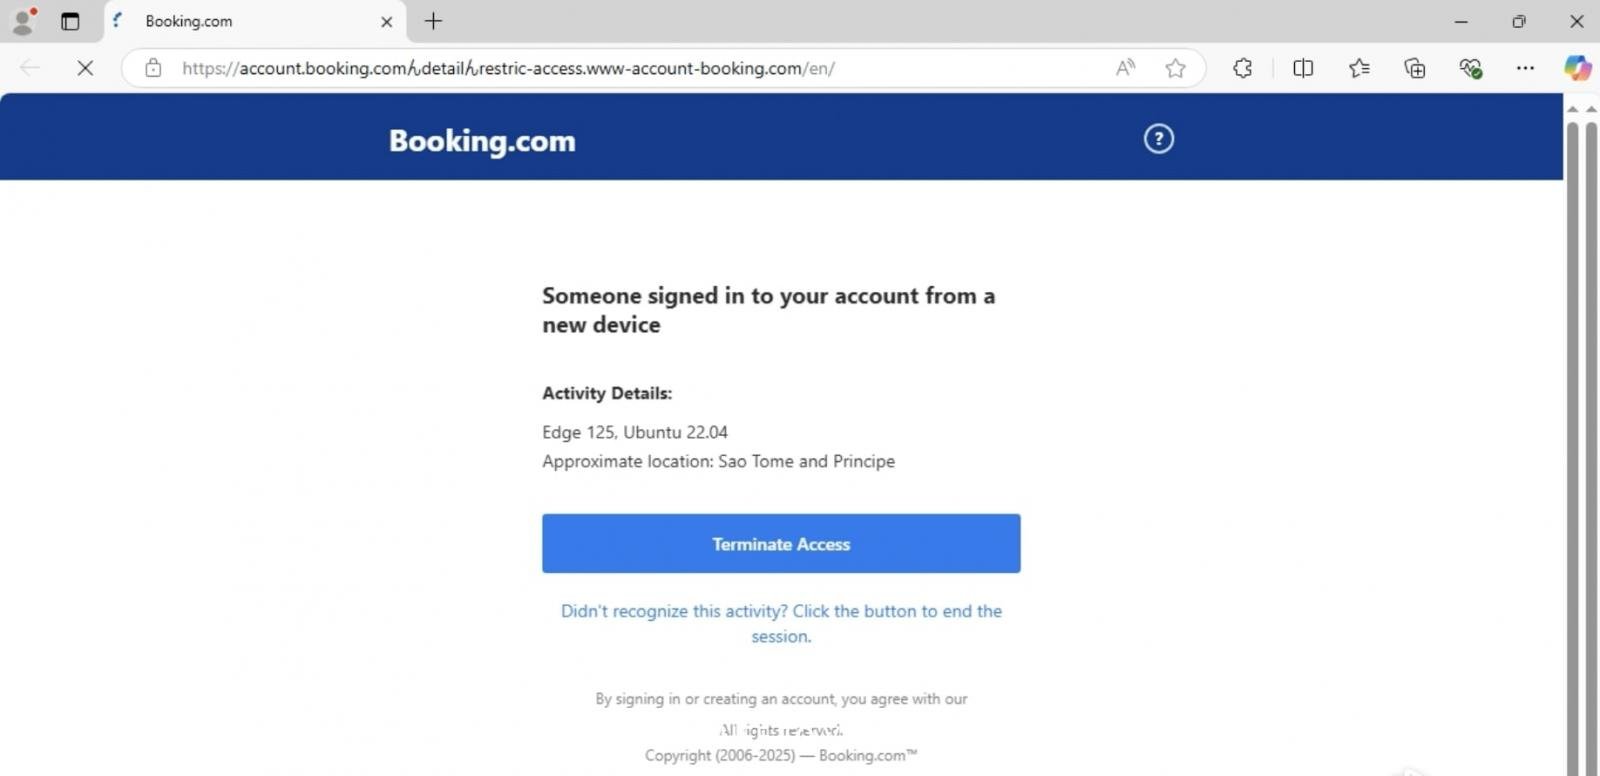
Task: Open the Settings and more menu
Action: point(1526,68)
